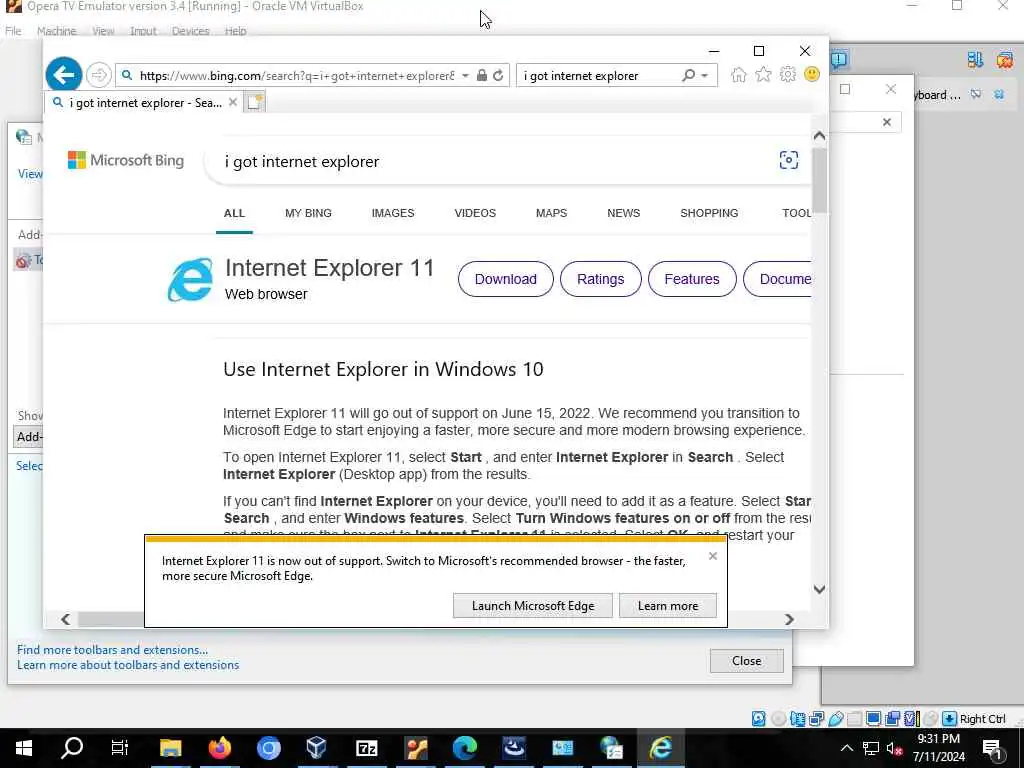Switch to MAPS tab

click(551, 213)
